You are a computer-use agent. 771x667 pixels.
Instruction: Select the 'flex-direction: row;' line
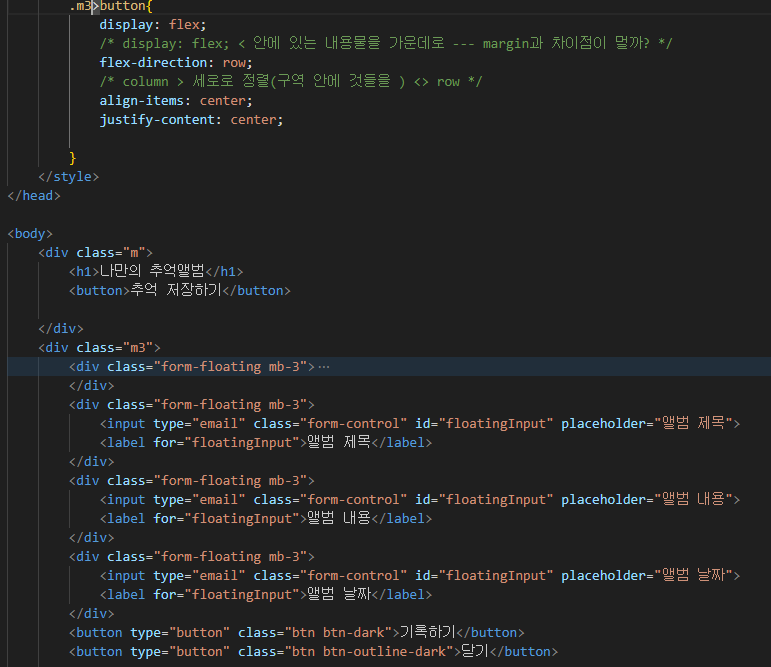tap(176, 62)
